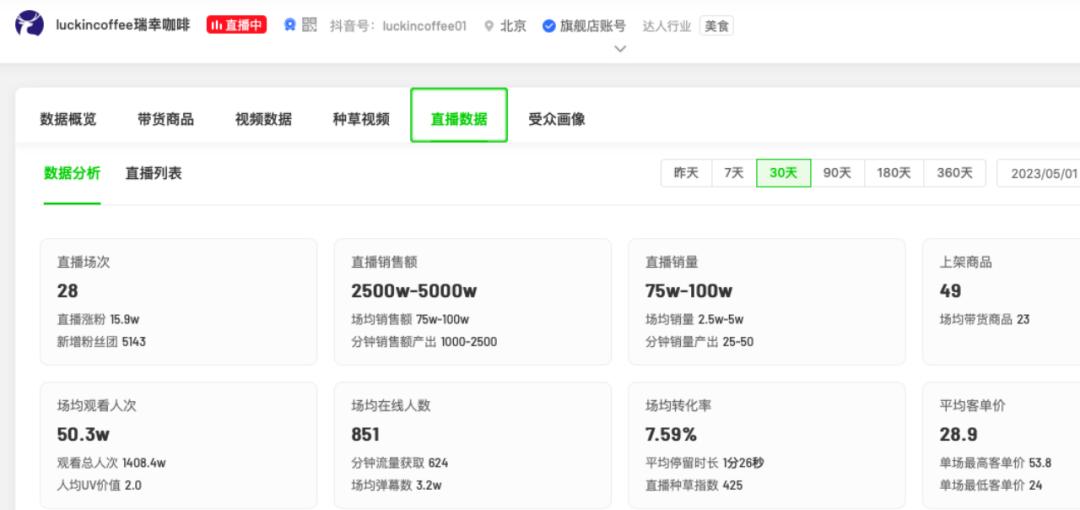Switch to the 带货商品 tab
The image size is (1080, 510).
pos(166,119)
